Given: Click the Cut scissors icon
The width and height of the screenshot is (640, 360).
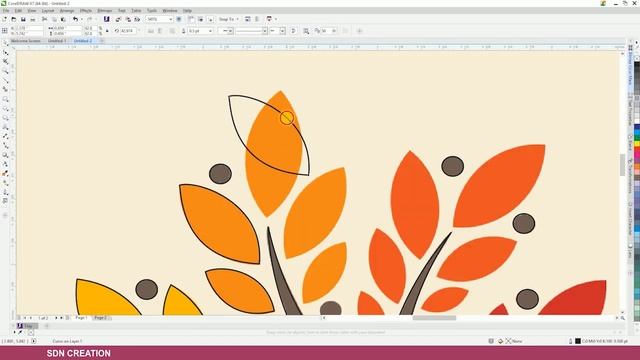Looking at the screenshot, I should coord(44,19).
